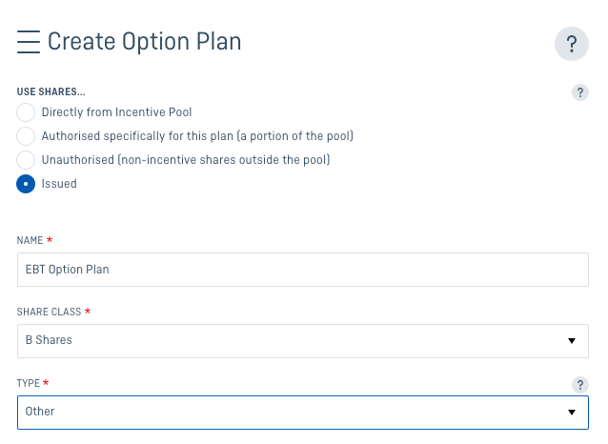
Task: Select the Unauthorised non-incentive shares radio
Action: (x=26, y=160)
